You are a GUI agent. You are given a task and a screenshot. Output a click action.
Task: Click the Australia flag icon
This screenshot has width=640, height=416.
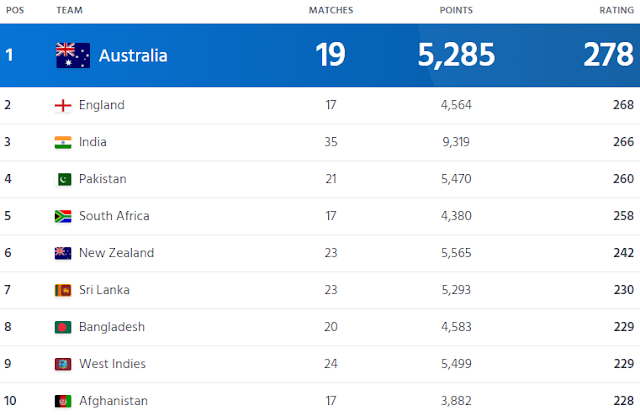click(73, 55)
